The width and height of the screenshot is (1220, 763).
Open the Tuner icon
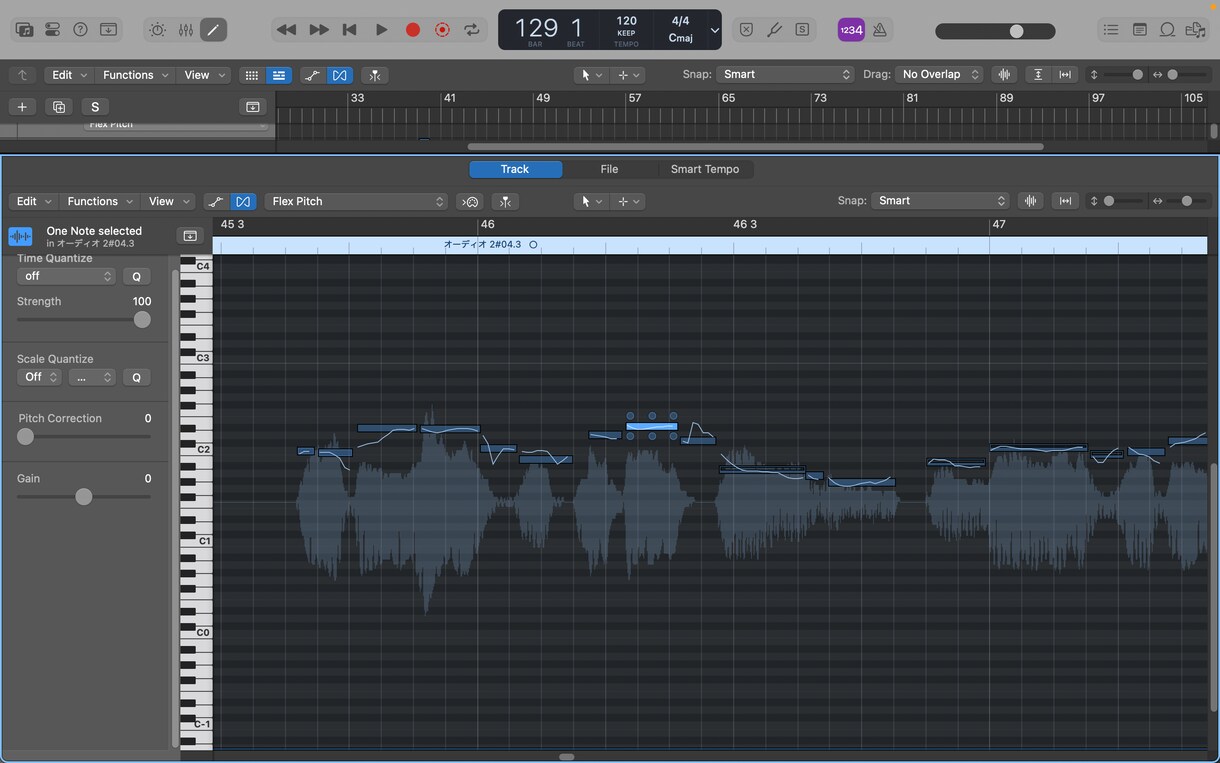774,30
